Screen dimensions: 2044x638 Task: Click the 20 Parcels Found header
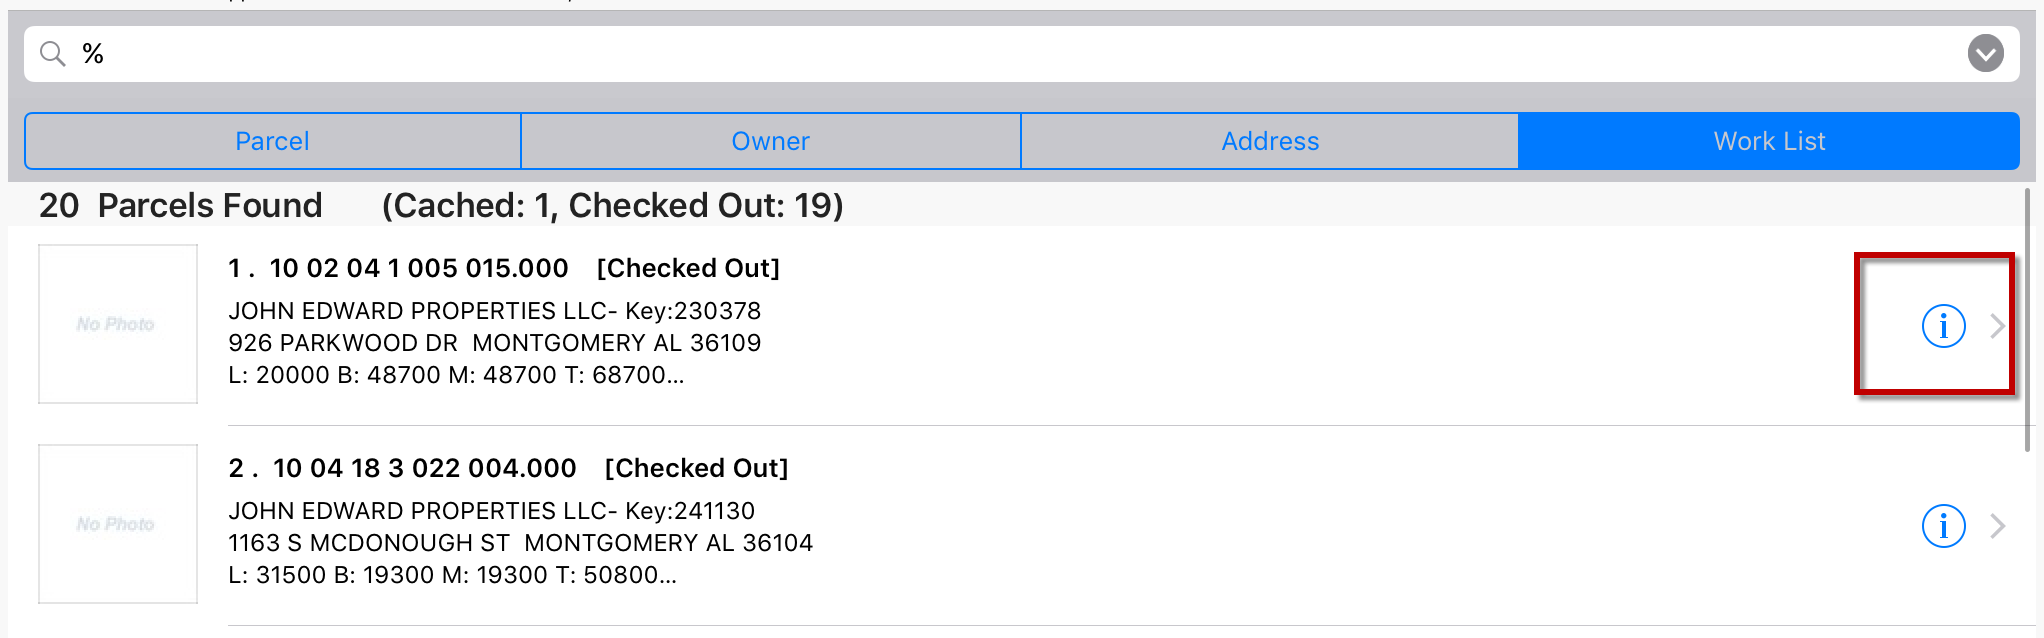pos(181,205)
